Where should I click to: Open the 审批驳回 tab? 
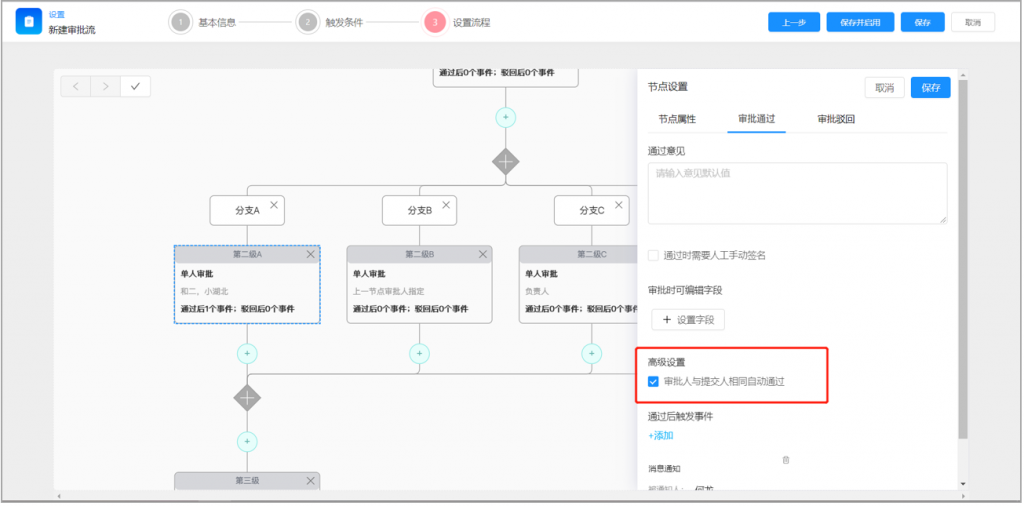point(836,119)
